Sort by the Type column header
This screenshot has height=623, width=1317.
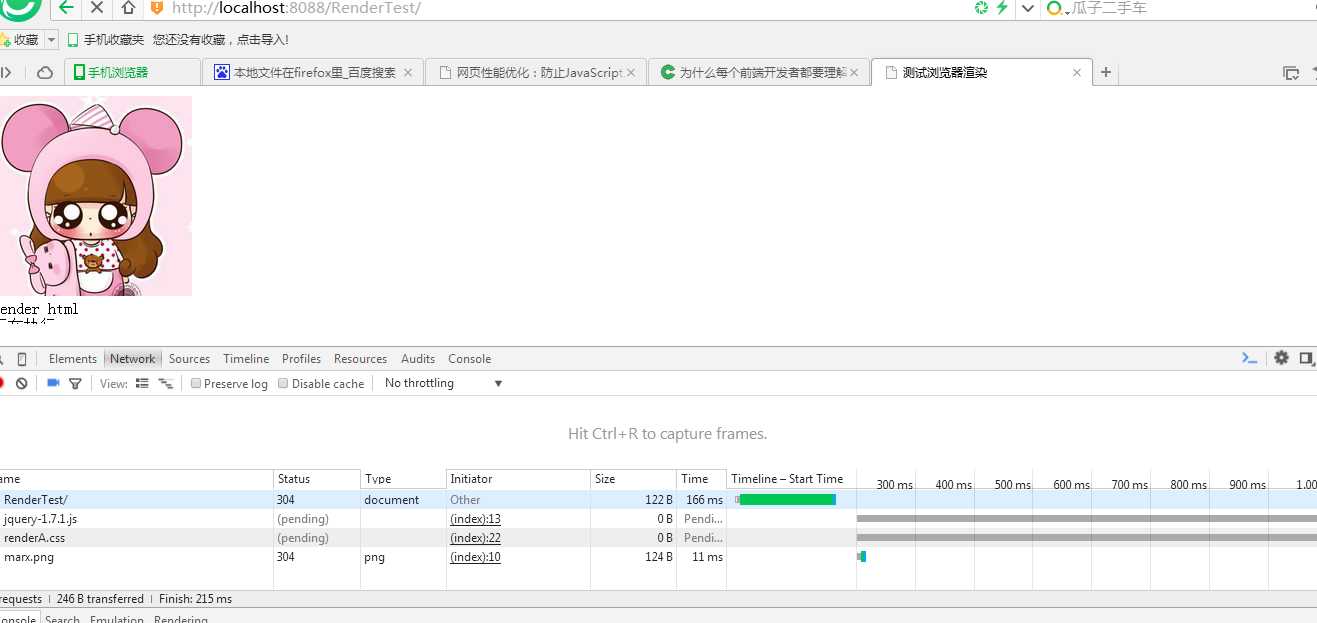tap(403, 479)
